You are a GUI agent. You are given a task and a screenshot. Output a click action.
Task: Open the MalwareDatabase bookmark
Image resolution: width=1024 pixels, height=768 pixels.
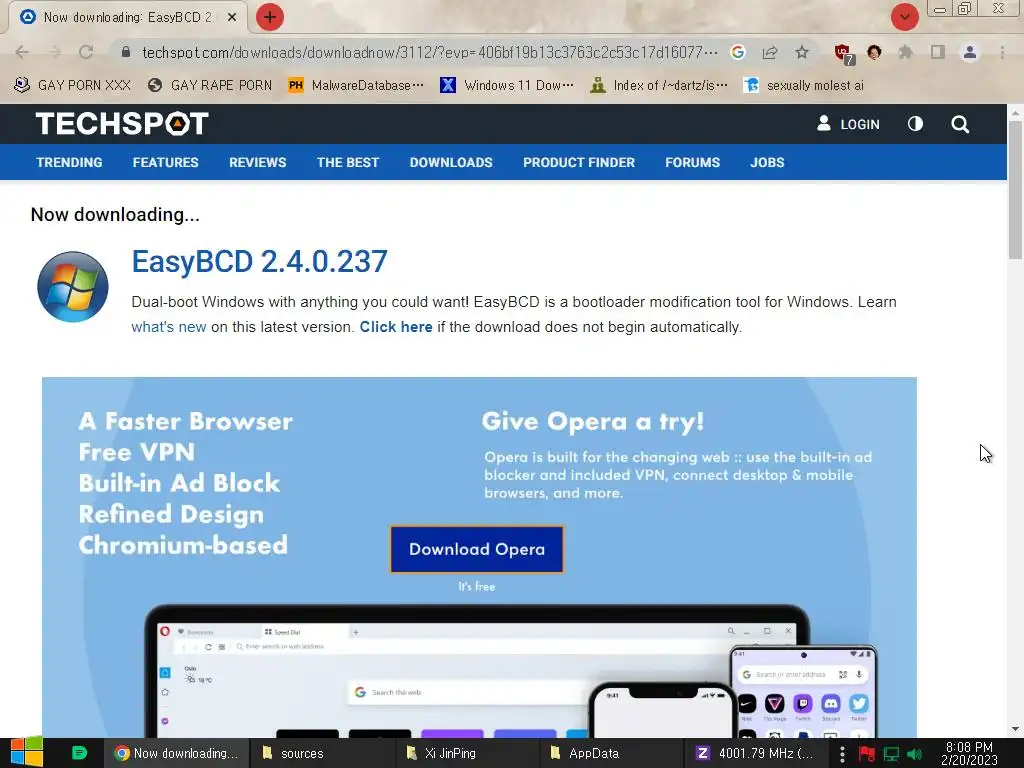coord(356,85)
